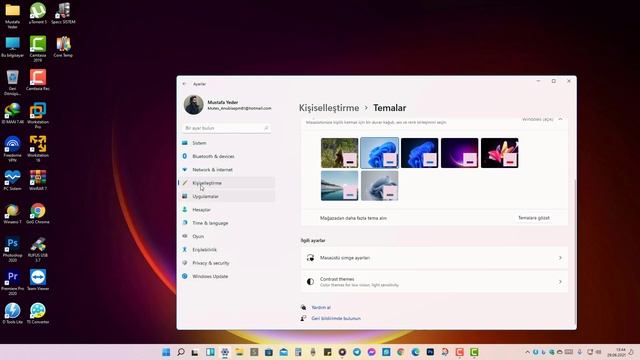Apply the purple glow theme thumbnail
The width and height of the screenshot is (640, 360).
[x=460, y=153]
